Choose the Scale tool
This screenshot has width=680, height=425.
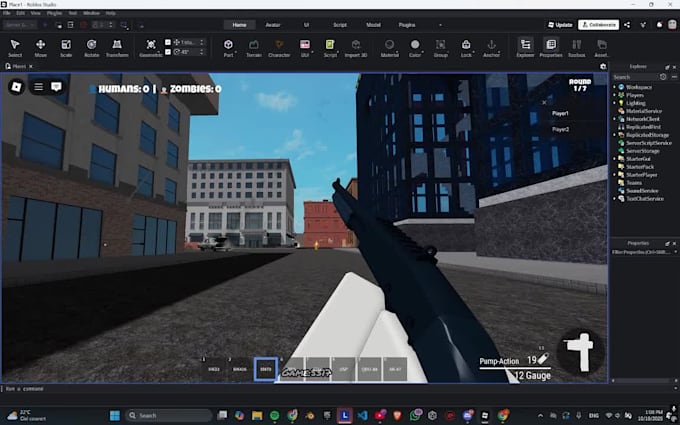pyautogui.click(x=66, y=48)
